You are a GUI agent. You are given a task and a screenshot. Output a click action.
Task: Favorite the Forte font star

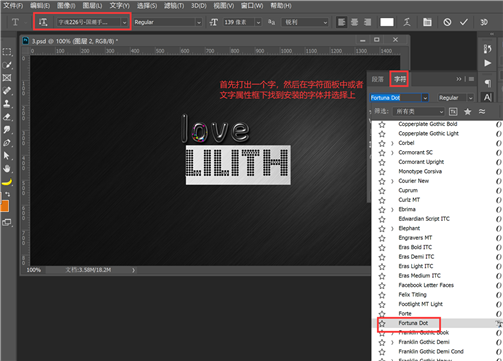(382, 314)
